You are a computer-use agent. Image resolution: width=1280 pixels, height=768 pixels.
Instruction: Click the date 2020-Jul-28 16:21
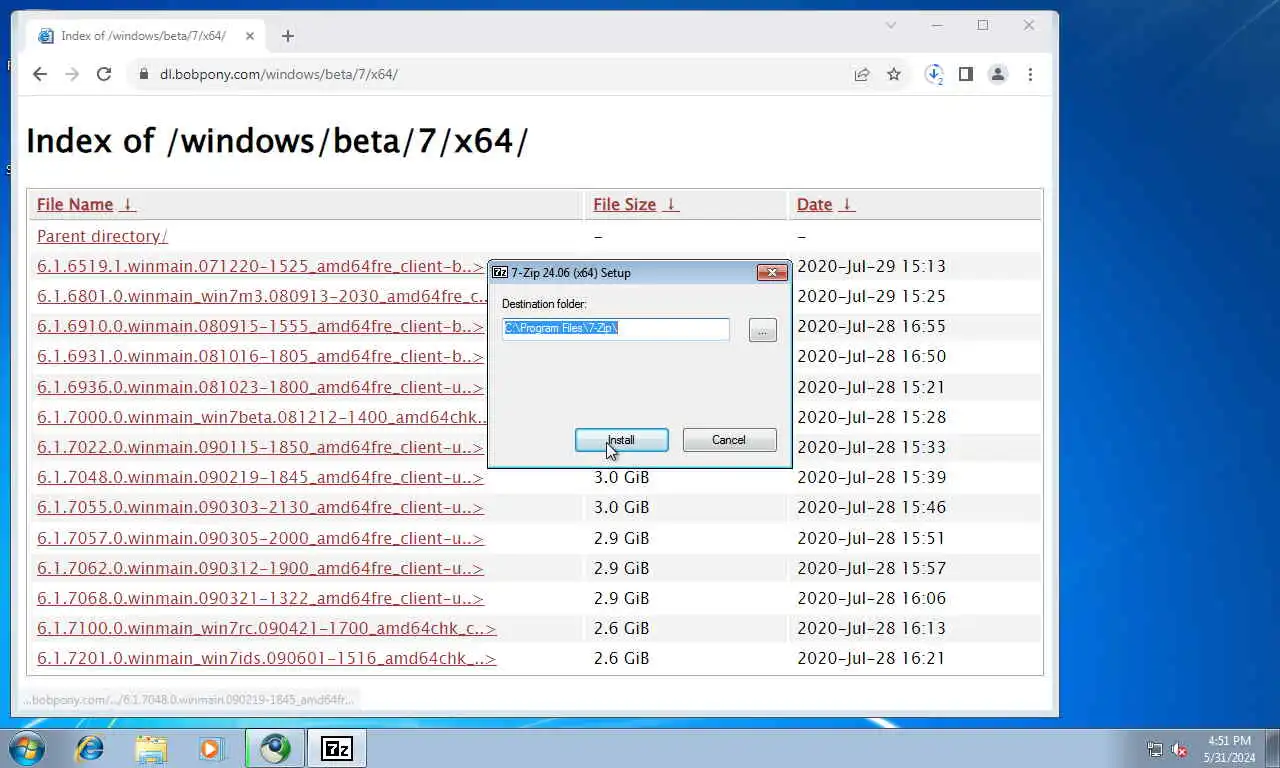871,658
